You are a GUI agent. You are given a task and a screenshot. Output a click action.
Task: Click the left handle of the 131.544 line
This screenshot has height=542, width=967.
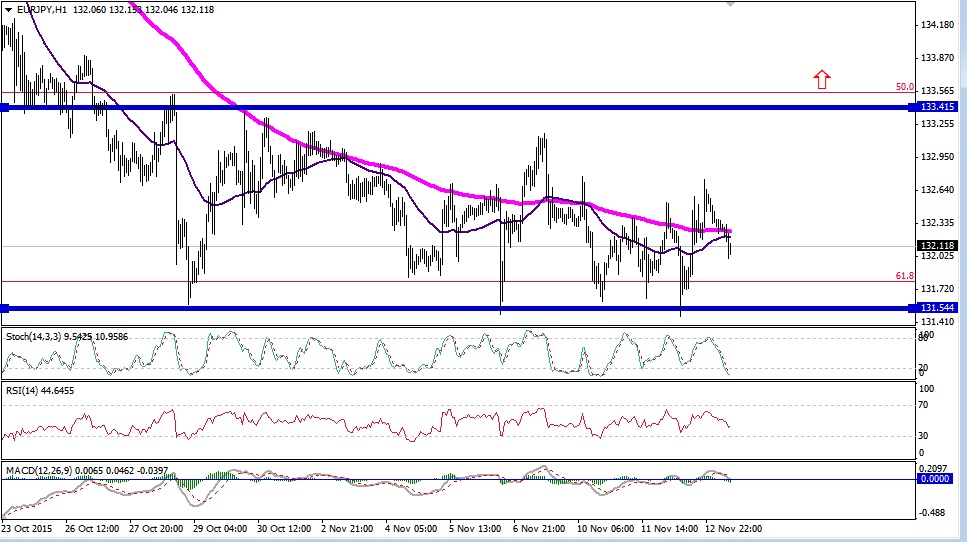coord(4,308)
